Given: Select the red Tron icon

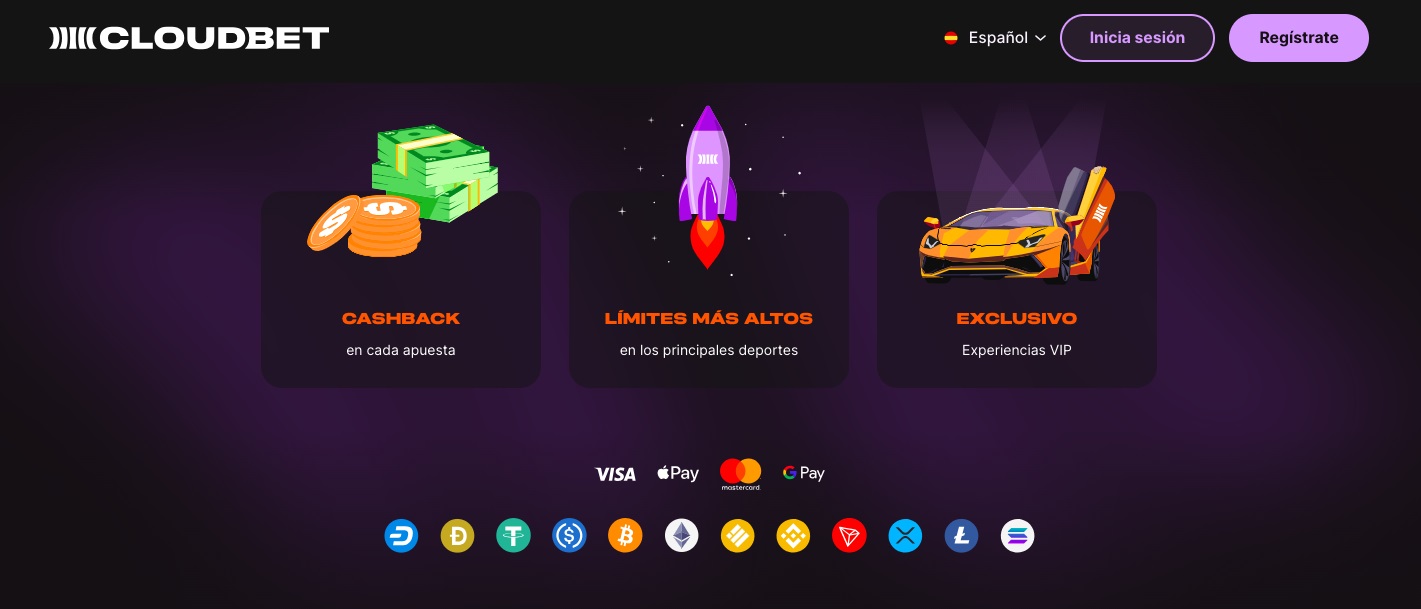Looking at the screenshot, I should pyautogui.click(x=849, y=536).
